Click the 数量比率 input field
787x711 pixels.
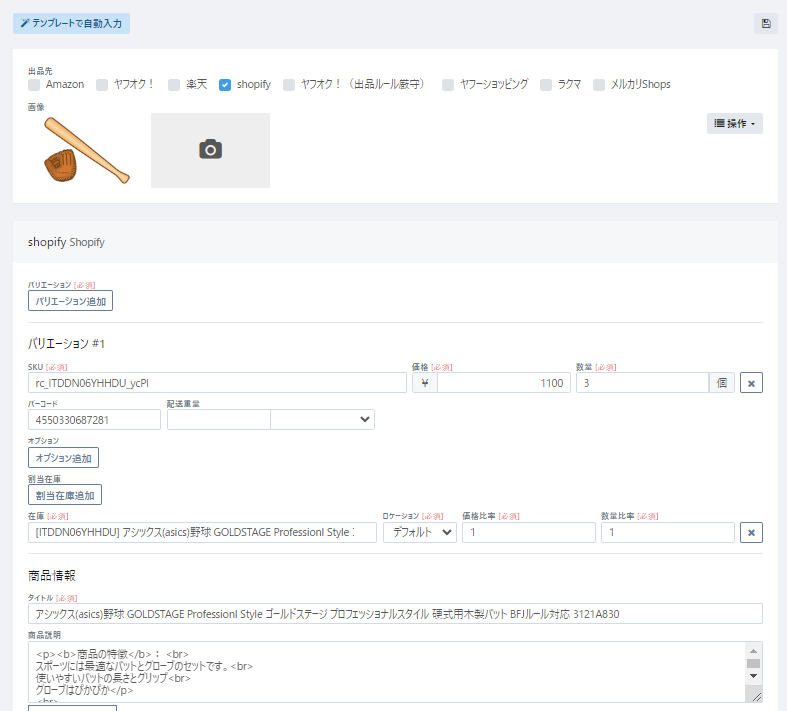click(x=668, y=533)
